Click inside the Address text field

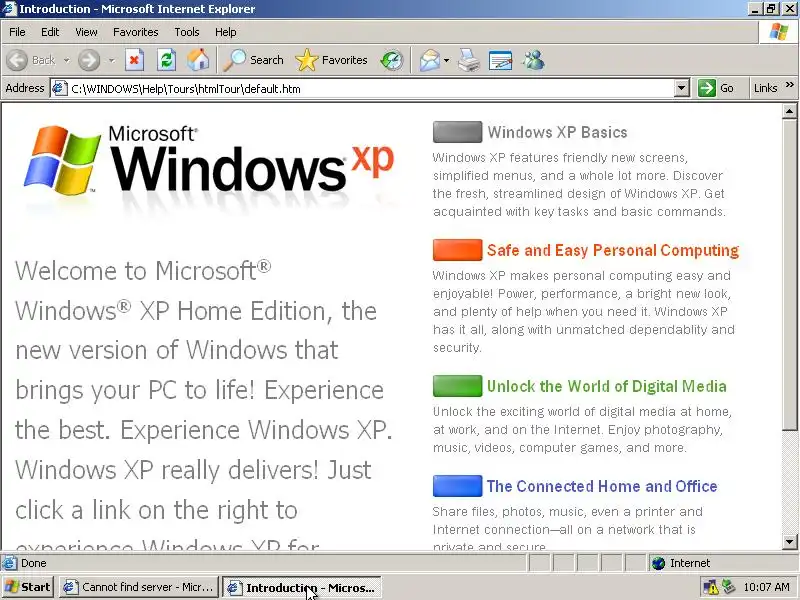click(371, 89)
